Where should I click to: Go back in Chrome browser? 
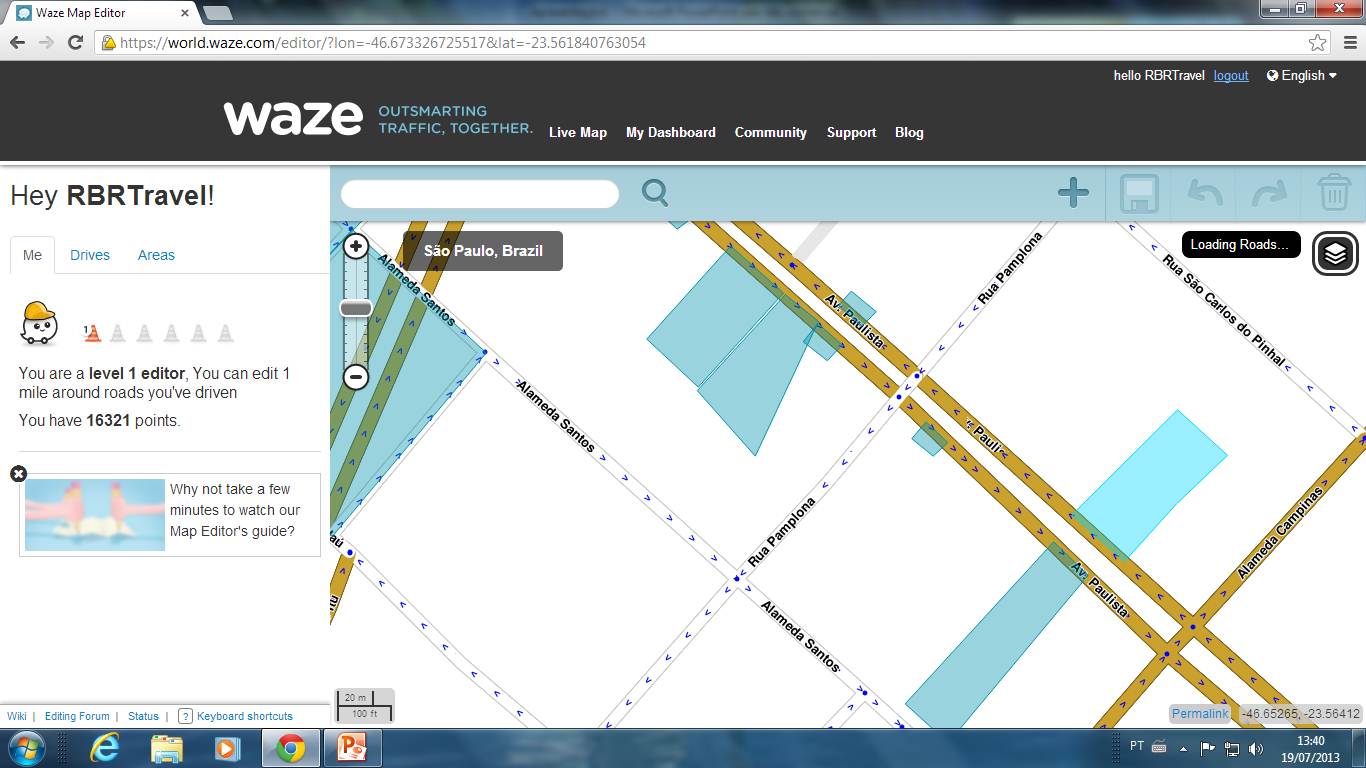(x=17, y=43)
